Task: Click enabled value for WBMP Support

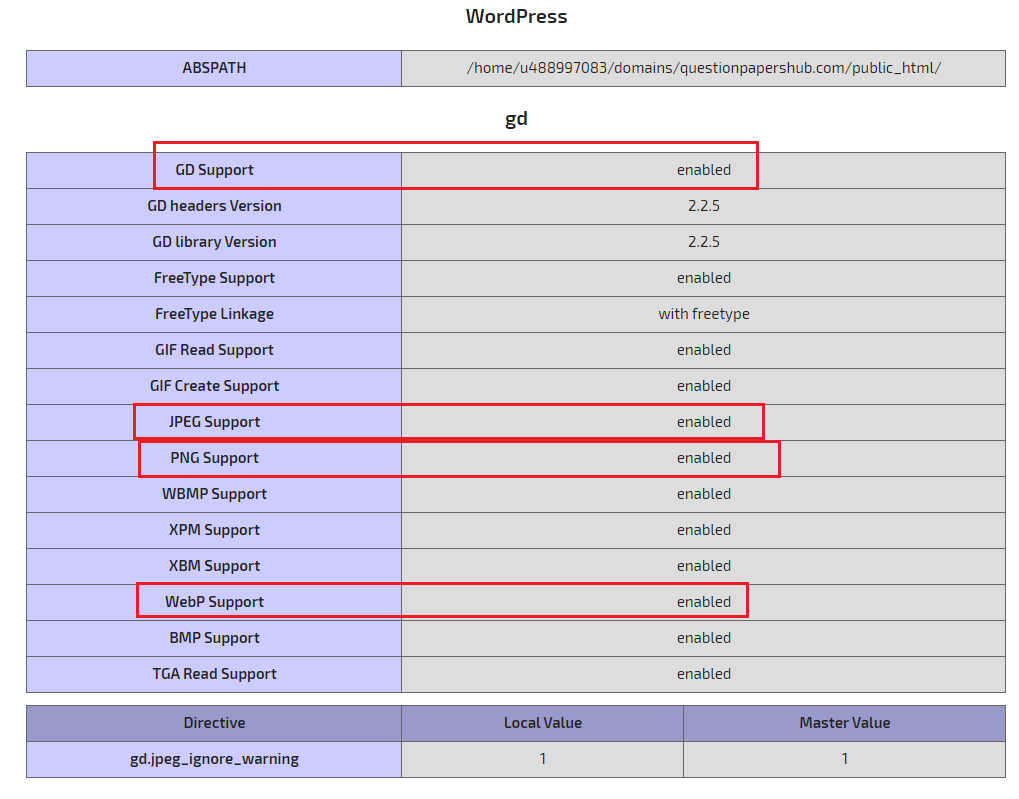Action: tap(704, 494)
